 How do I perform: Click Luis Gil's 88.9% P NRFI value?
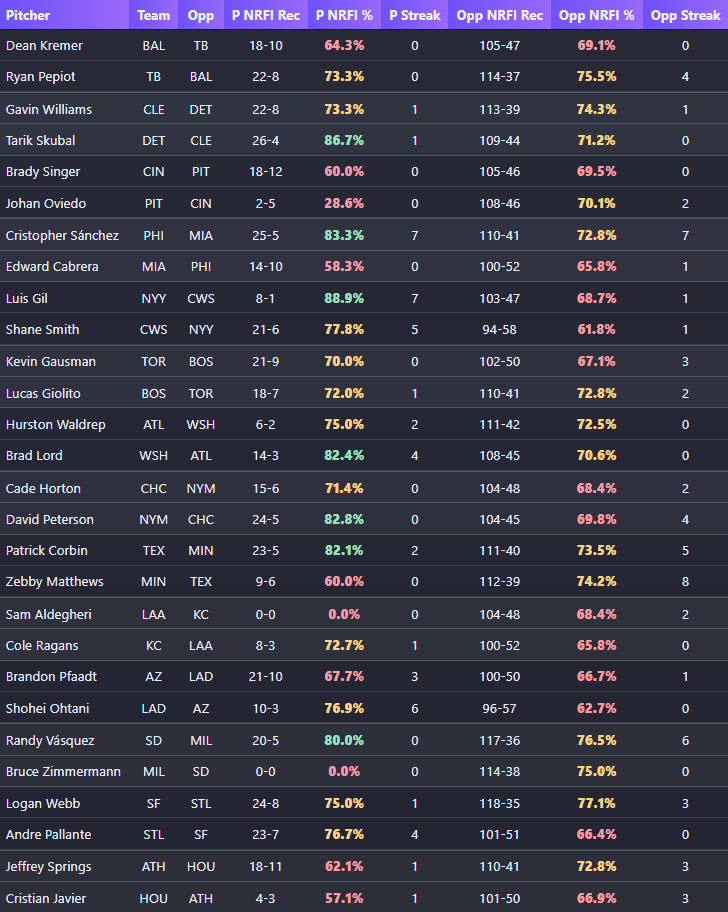coord(344,298)
